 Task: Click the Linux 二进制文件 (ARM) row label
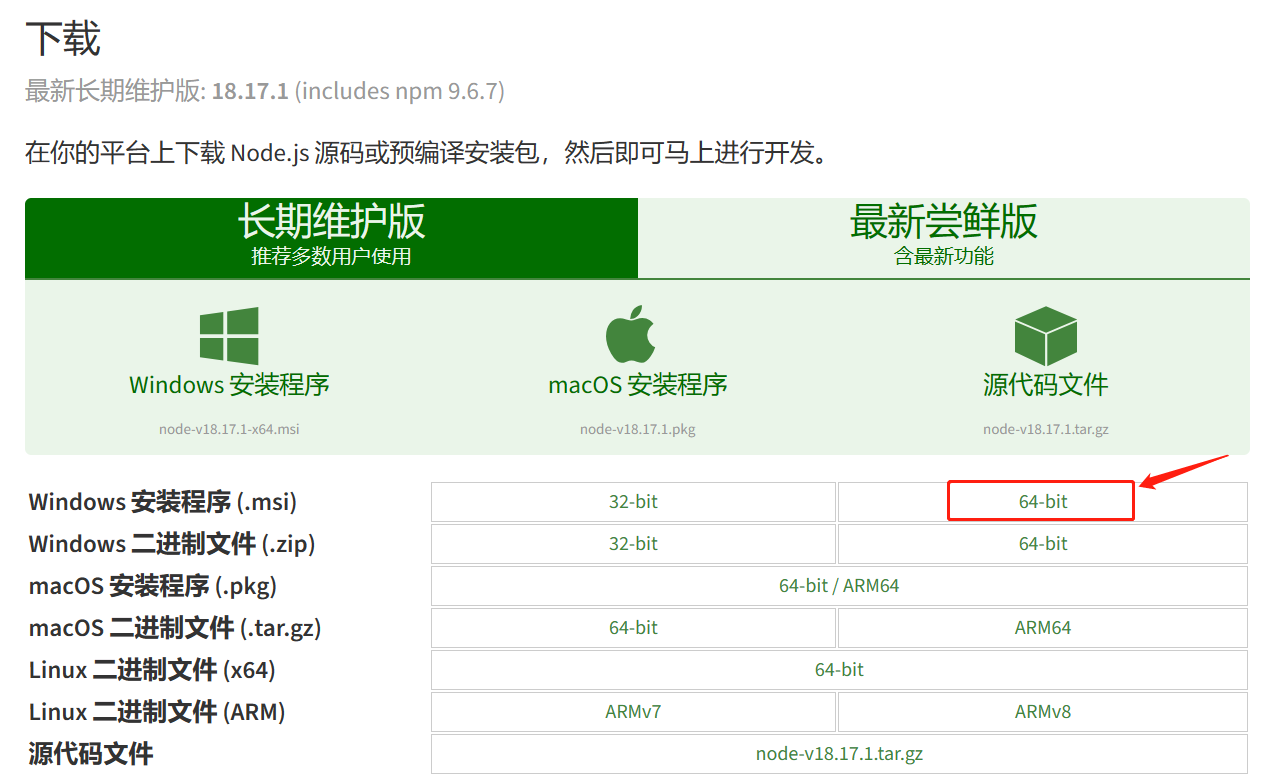click(x=157, y=712)
